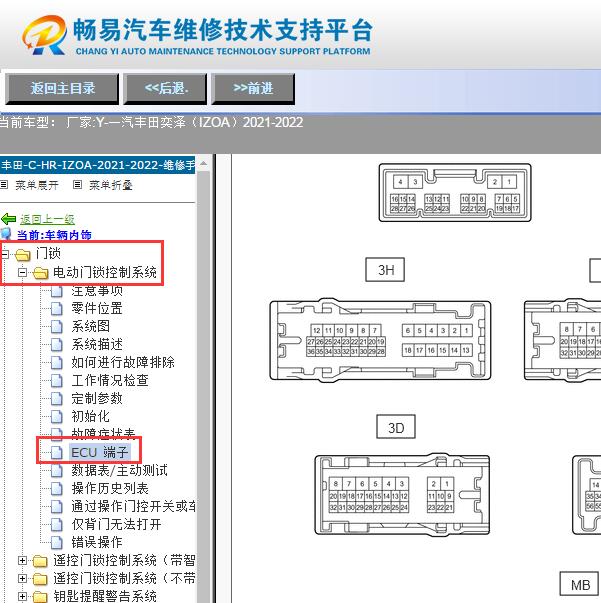The width and height of the screenshot is (601, 603).
Task: Open the 错误操作 page
Action: pyautogui.click(x=97, y=543)
